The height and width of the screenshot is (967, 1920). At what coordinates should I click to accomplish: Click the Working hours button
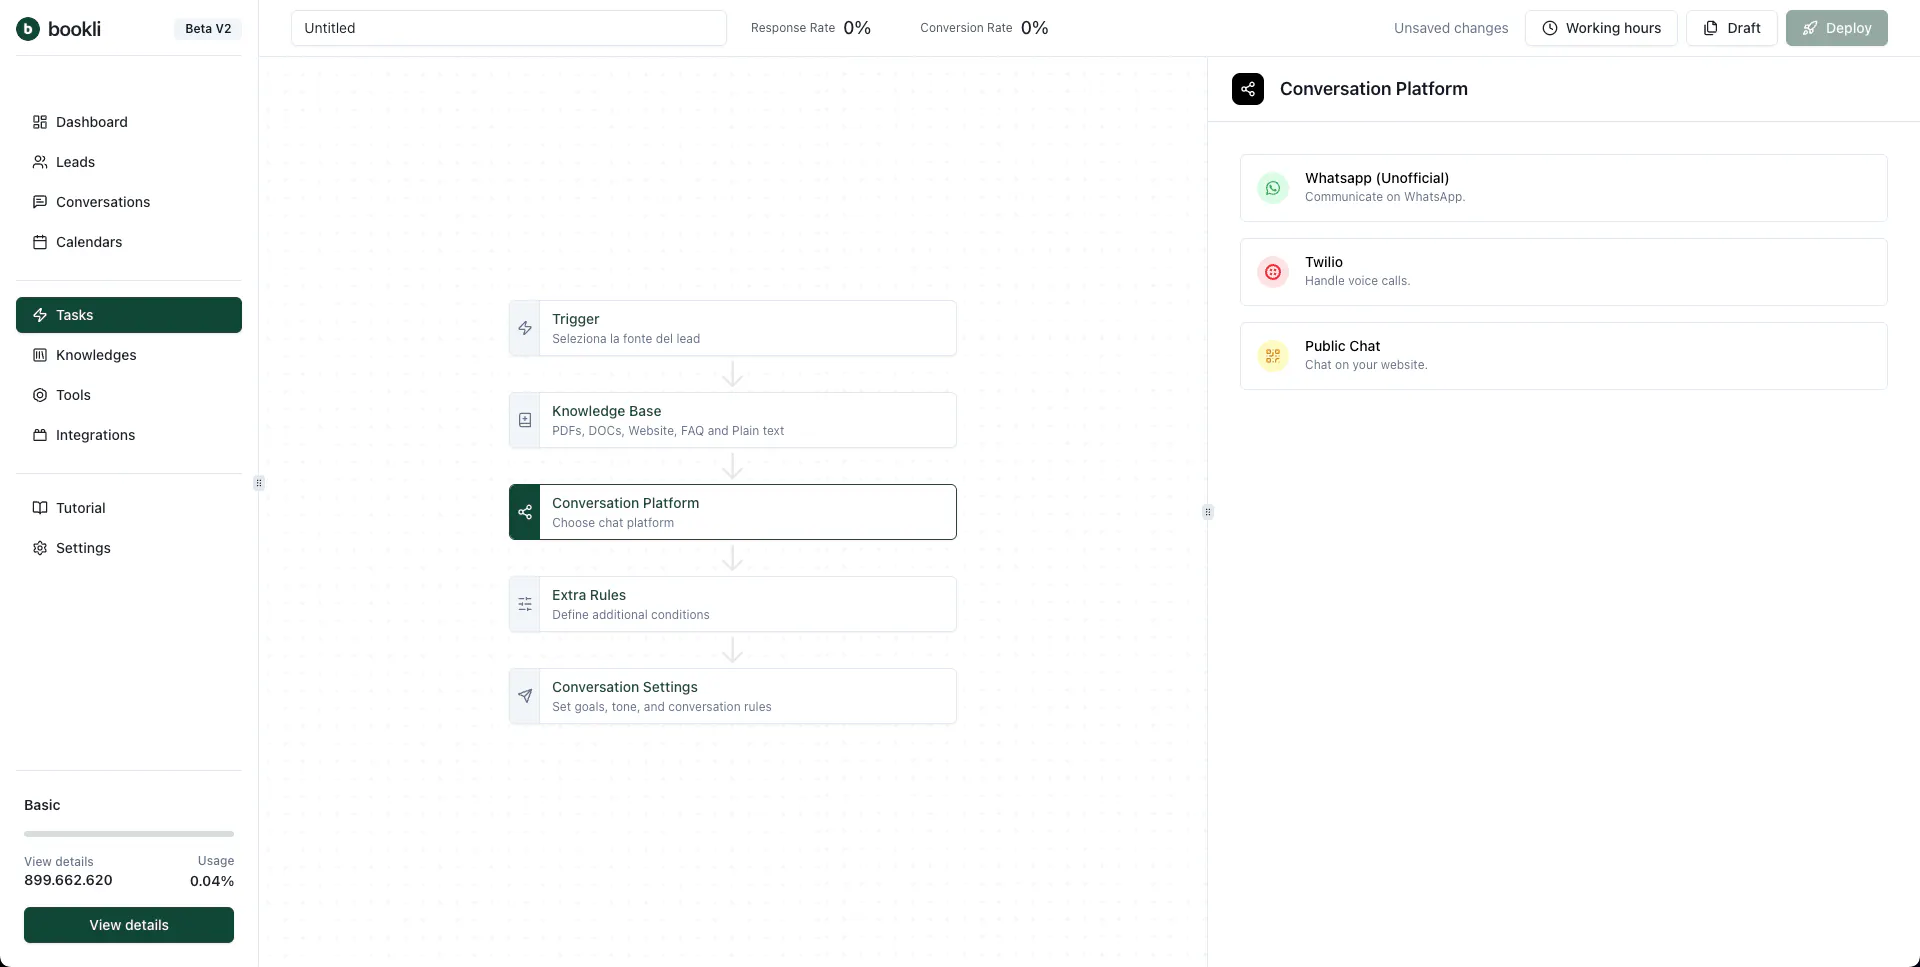coord(1601,28)
